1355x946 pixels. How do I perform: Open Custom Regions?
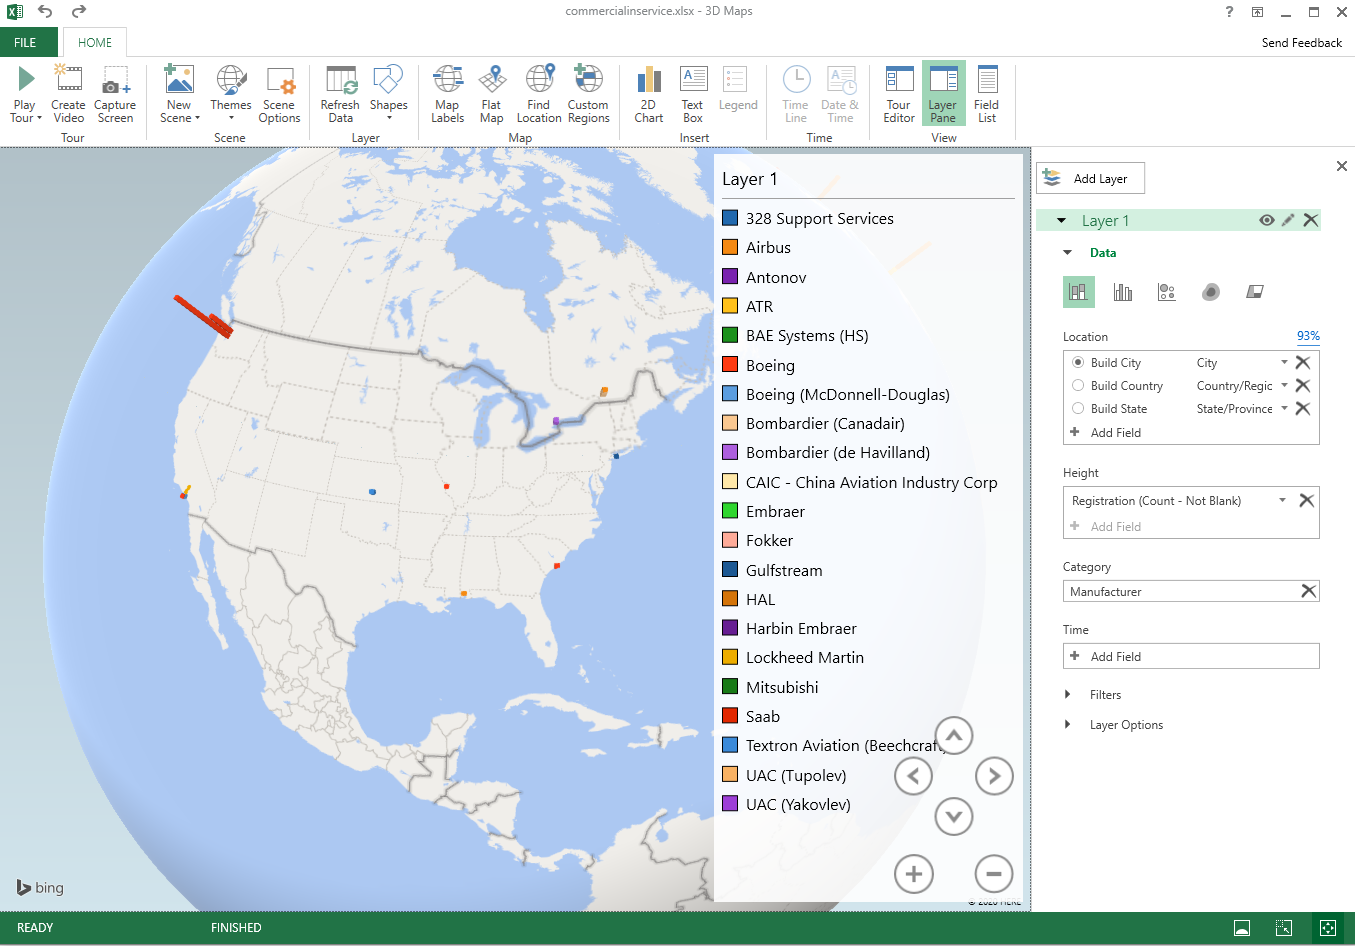pyautogui.click(x=588, y=94)
